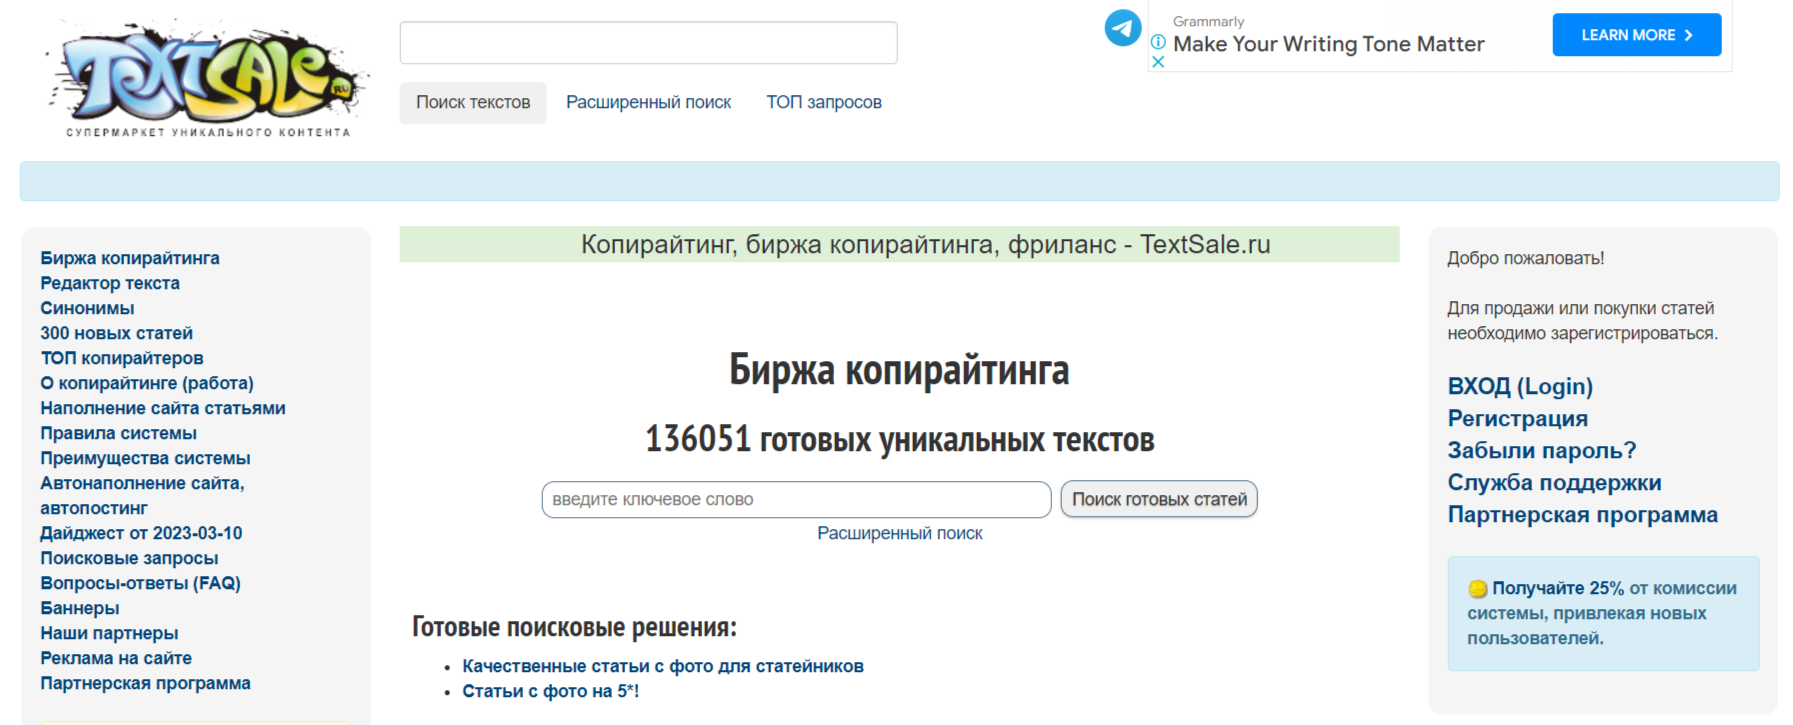This screenshot has height=725, width=1793.
Task: Open Расширенный поиск link below the keyword field
Action: point(900,533)
